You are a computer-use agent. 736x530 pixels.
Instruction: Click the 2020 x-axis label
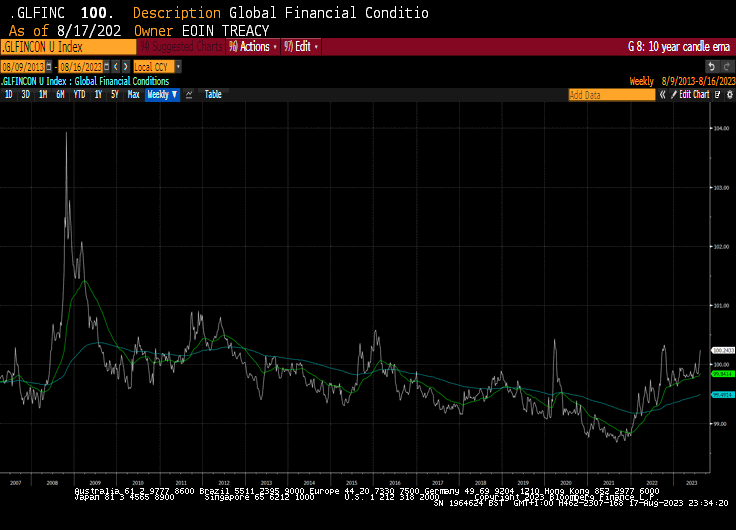pos(566,483)
